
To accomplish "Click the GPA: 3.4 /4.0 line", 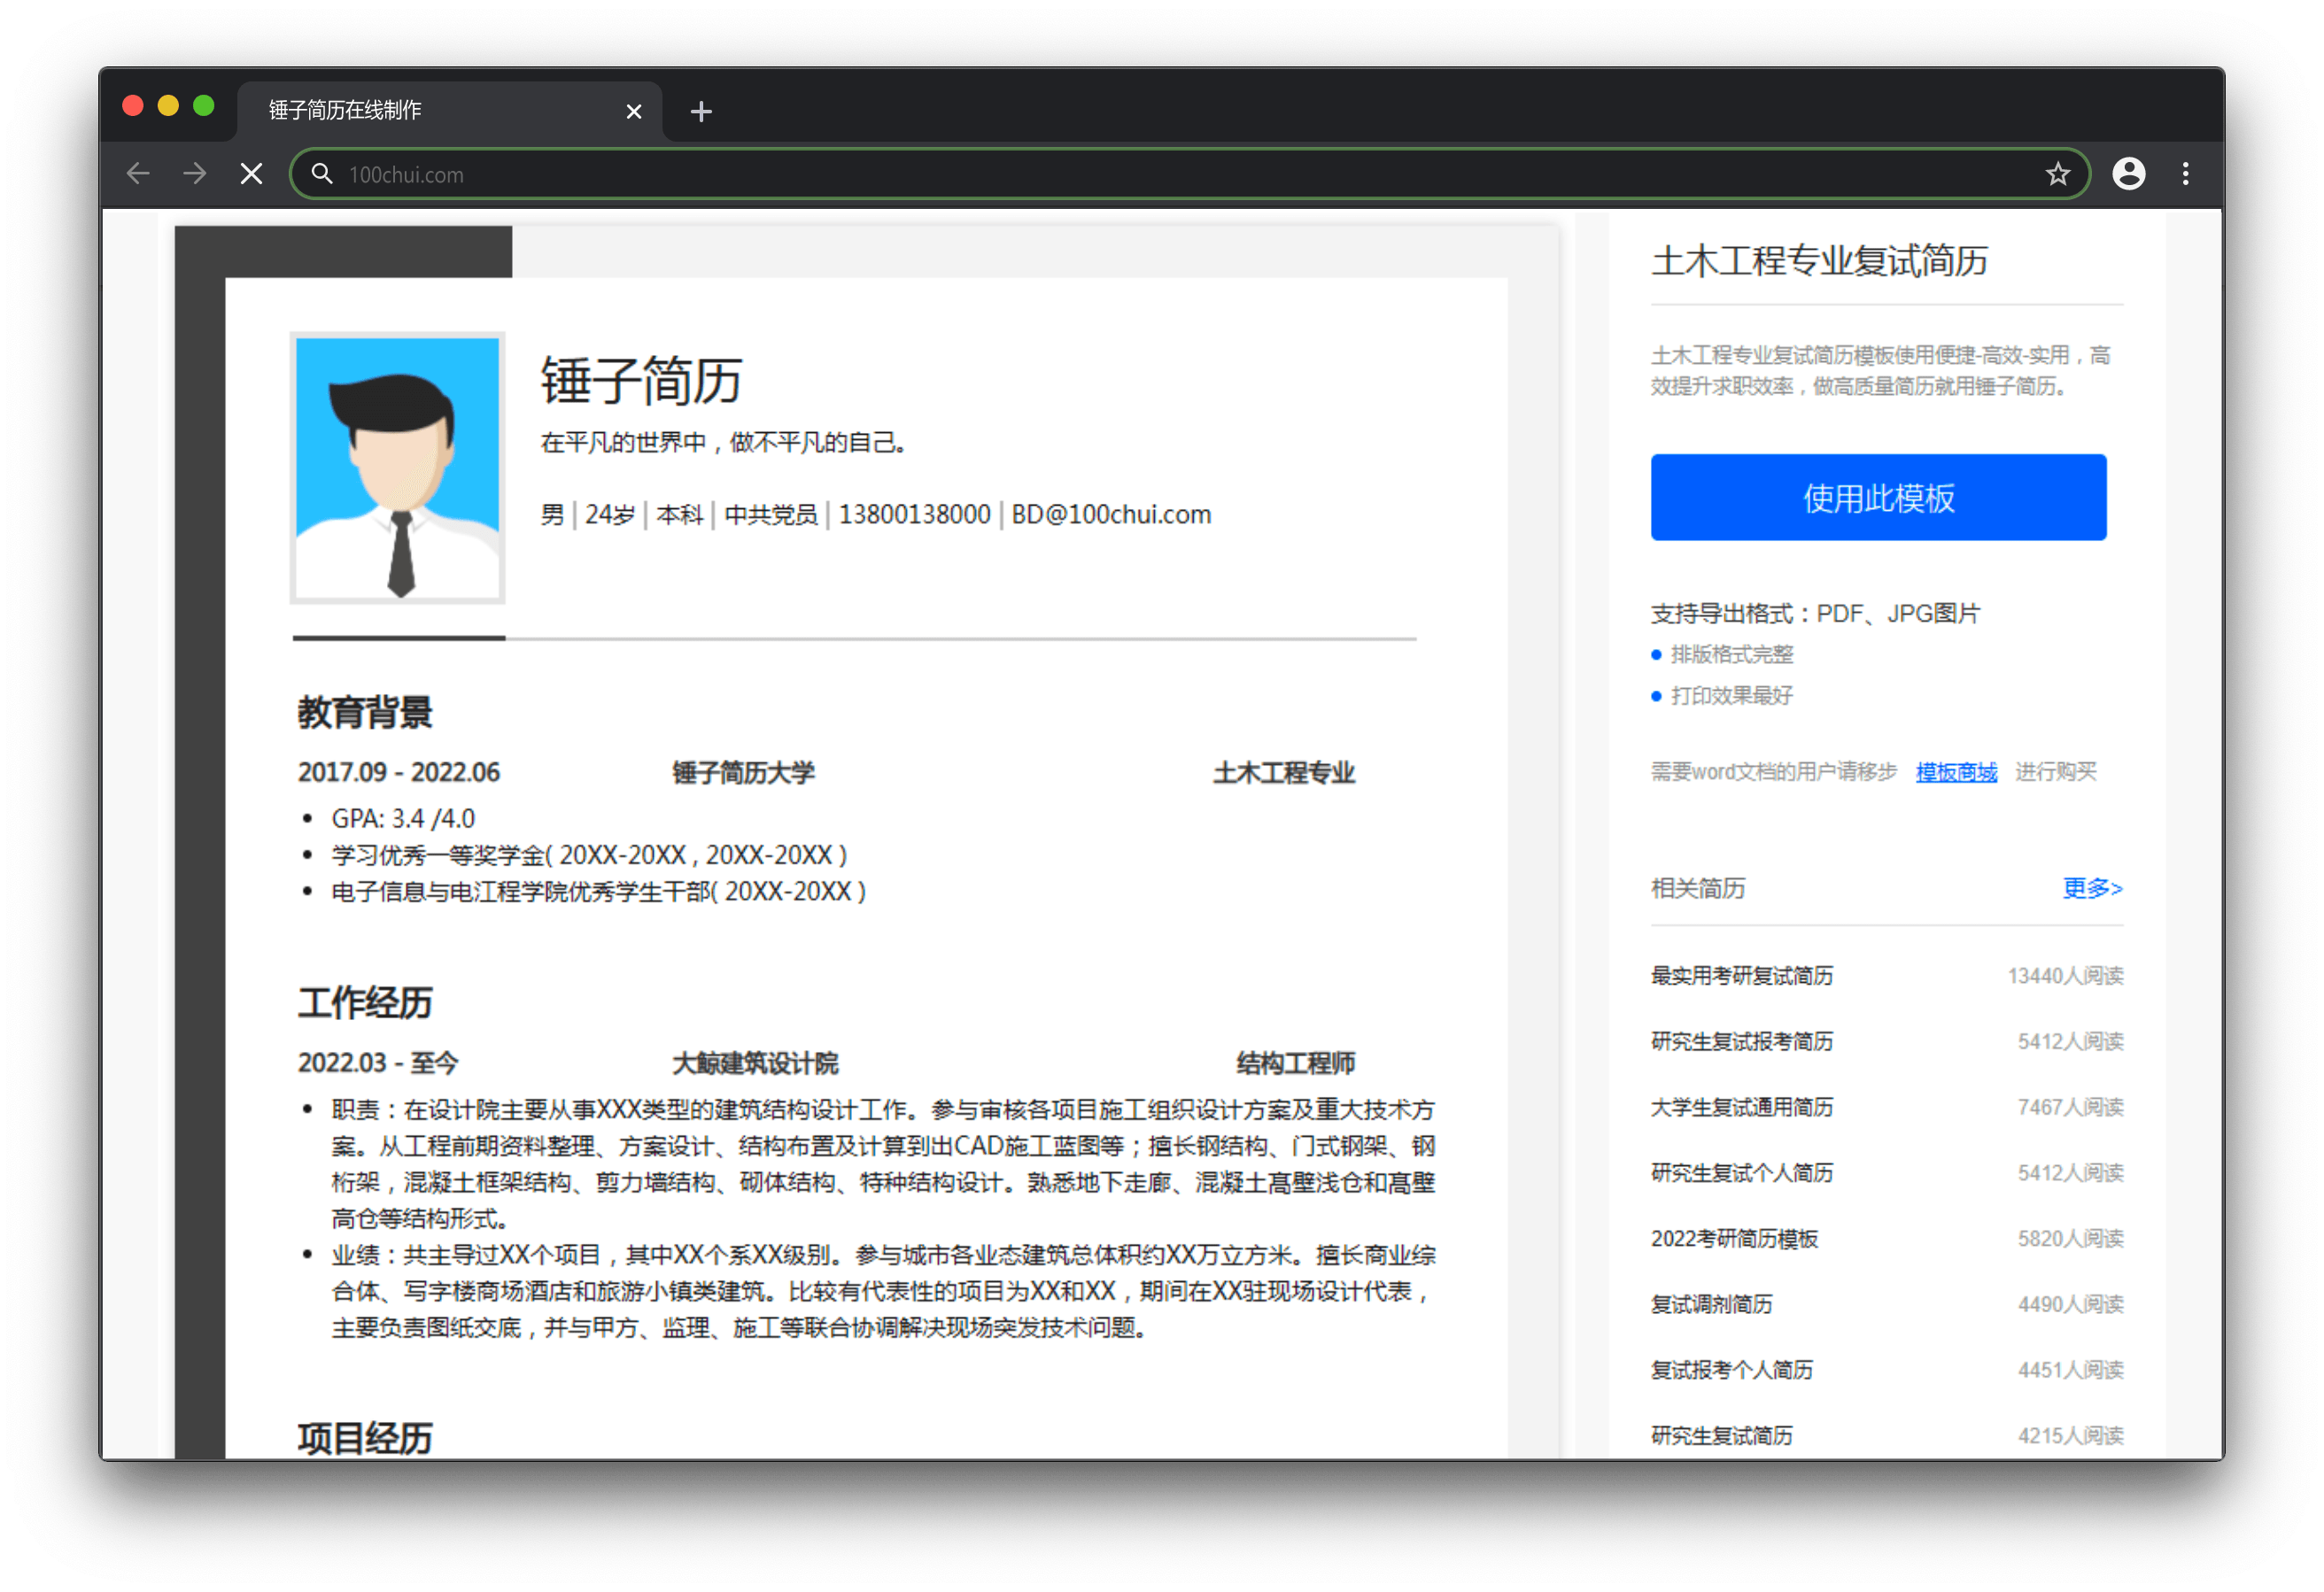I will pyautogui.click(x=403, y=819).
